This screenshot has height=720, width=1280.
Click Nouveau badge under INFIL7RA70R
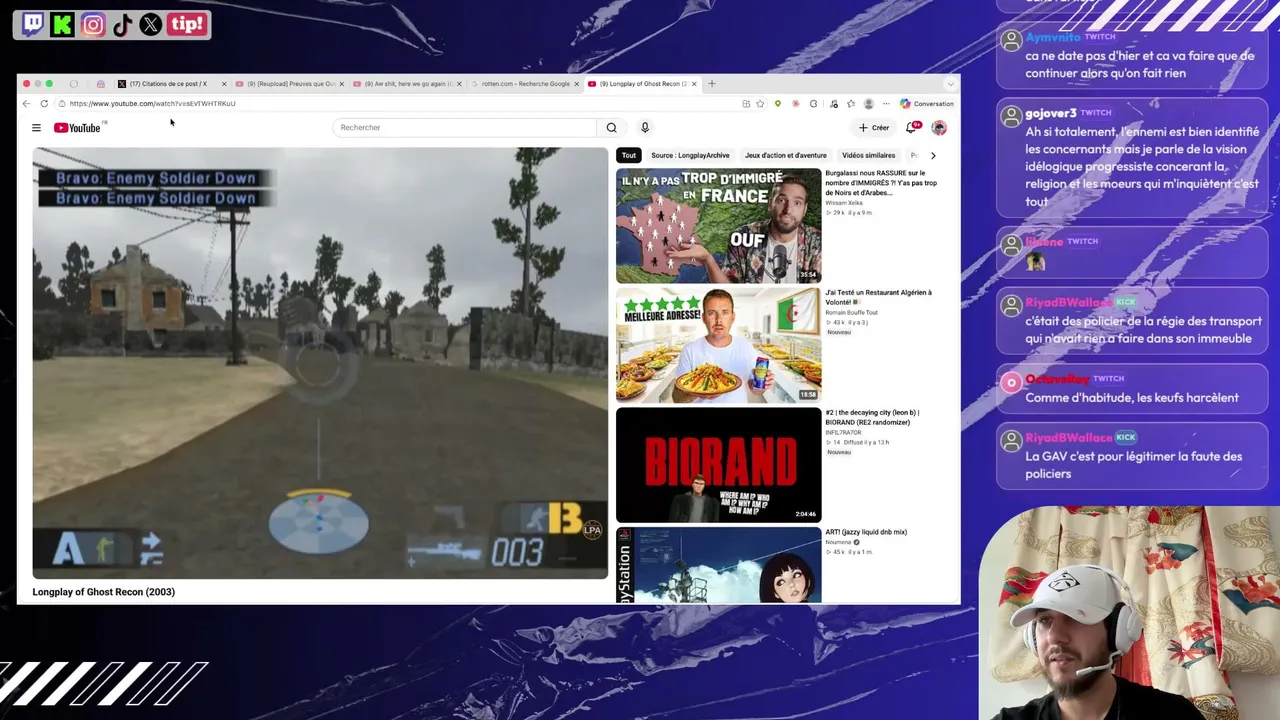coord(838,452)
